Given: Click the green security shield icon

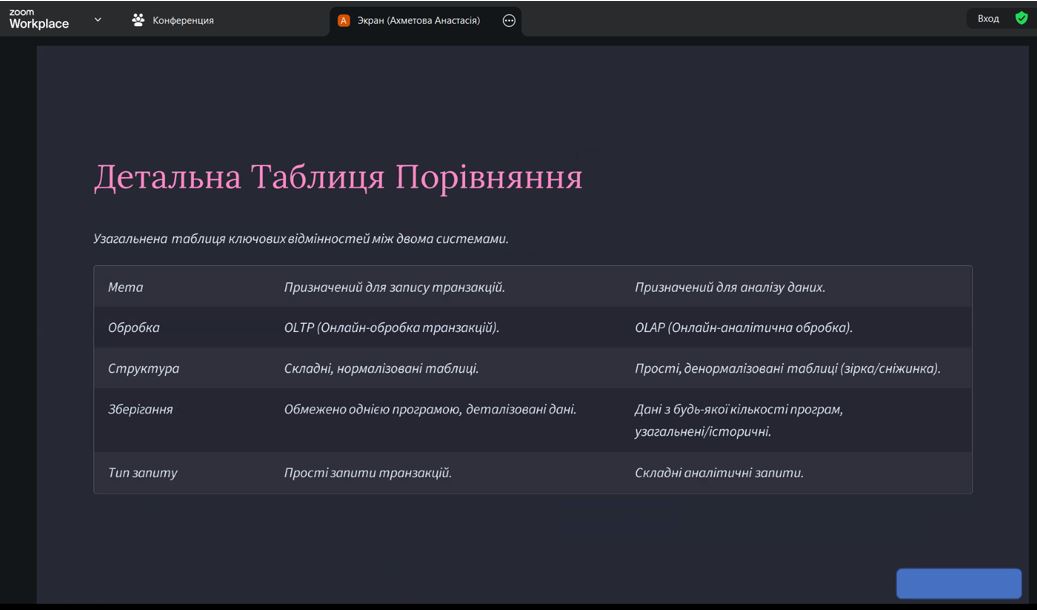Looking at the screenshot, I should [1021, 18].
